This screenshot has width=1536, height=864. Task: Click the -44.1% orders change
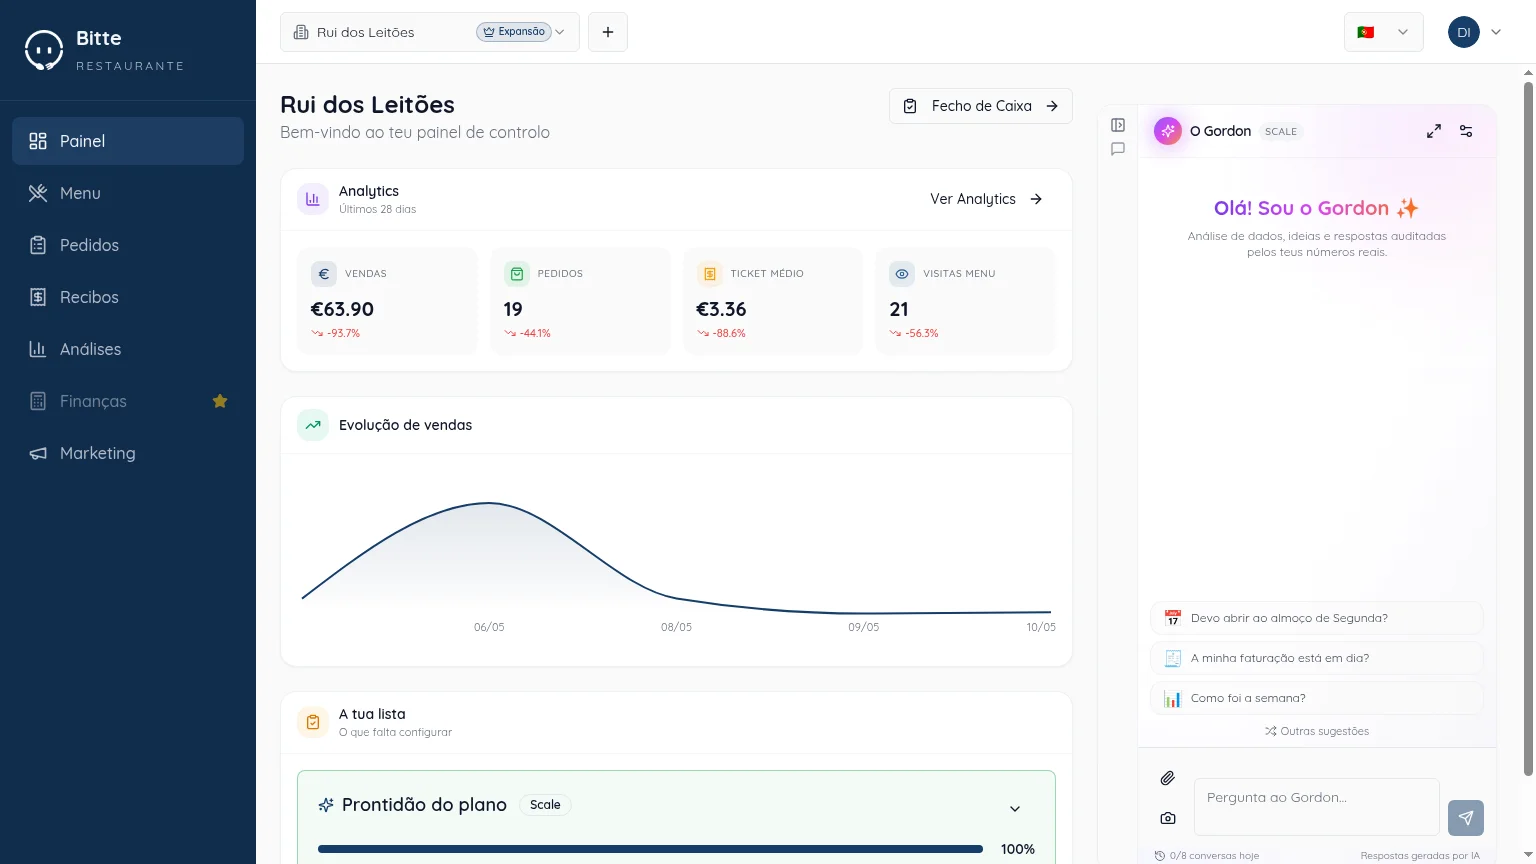[x=528, y=334]
